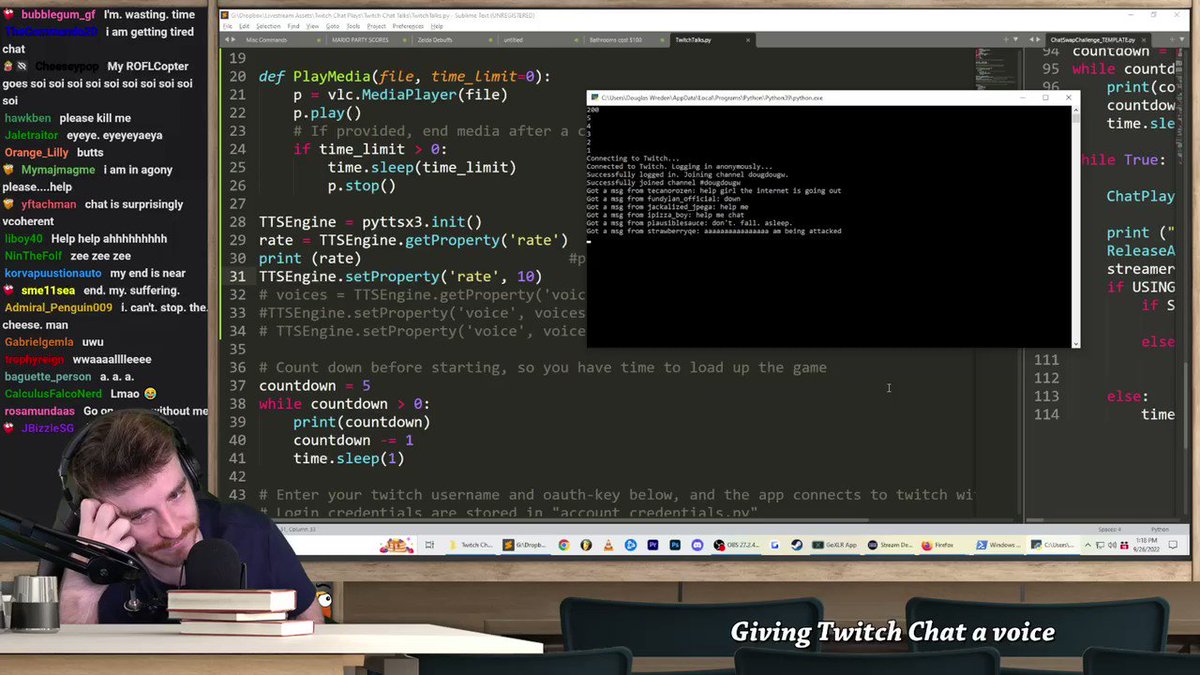Viewport: 1200px width, 675px height.
Task: Open the Sublime Text taskbar item
Action: (x=525, y=545)
